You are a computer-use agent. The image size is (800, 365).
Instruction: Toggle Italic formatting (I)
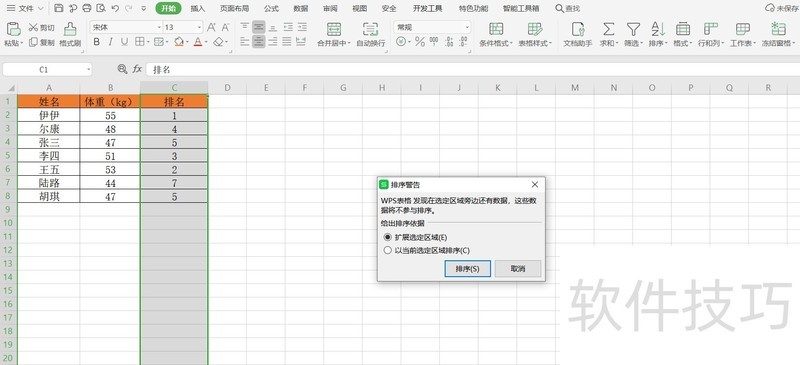(110, 42)
